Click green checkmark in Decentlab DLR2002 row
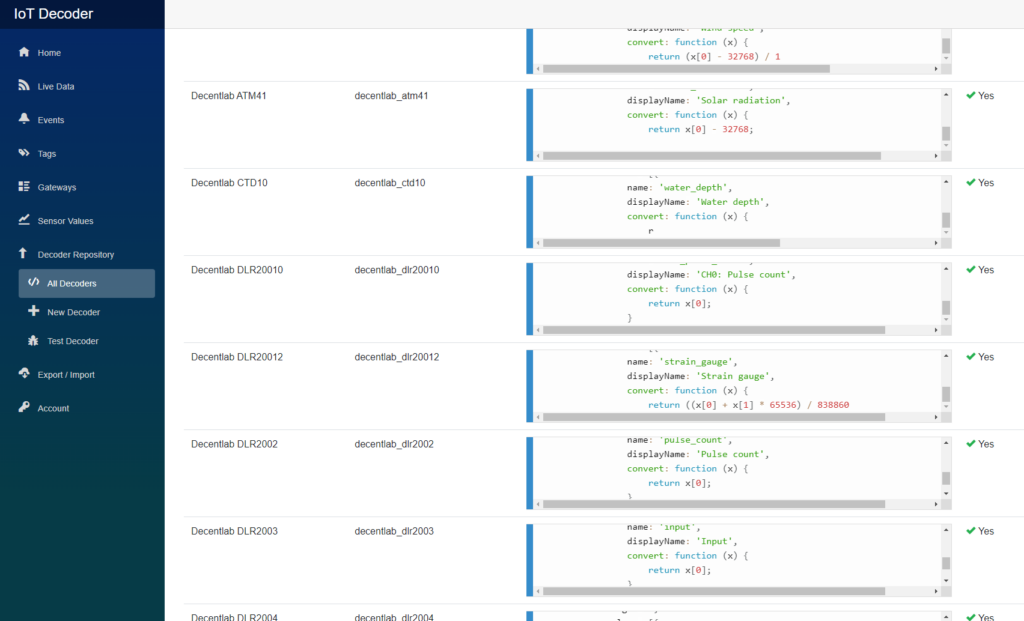 coord(970,443)
